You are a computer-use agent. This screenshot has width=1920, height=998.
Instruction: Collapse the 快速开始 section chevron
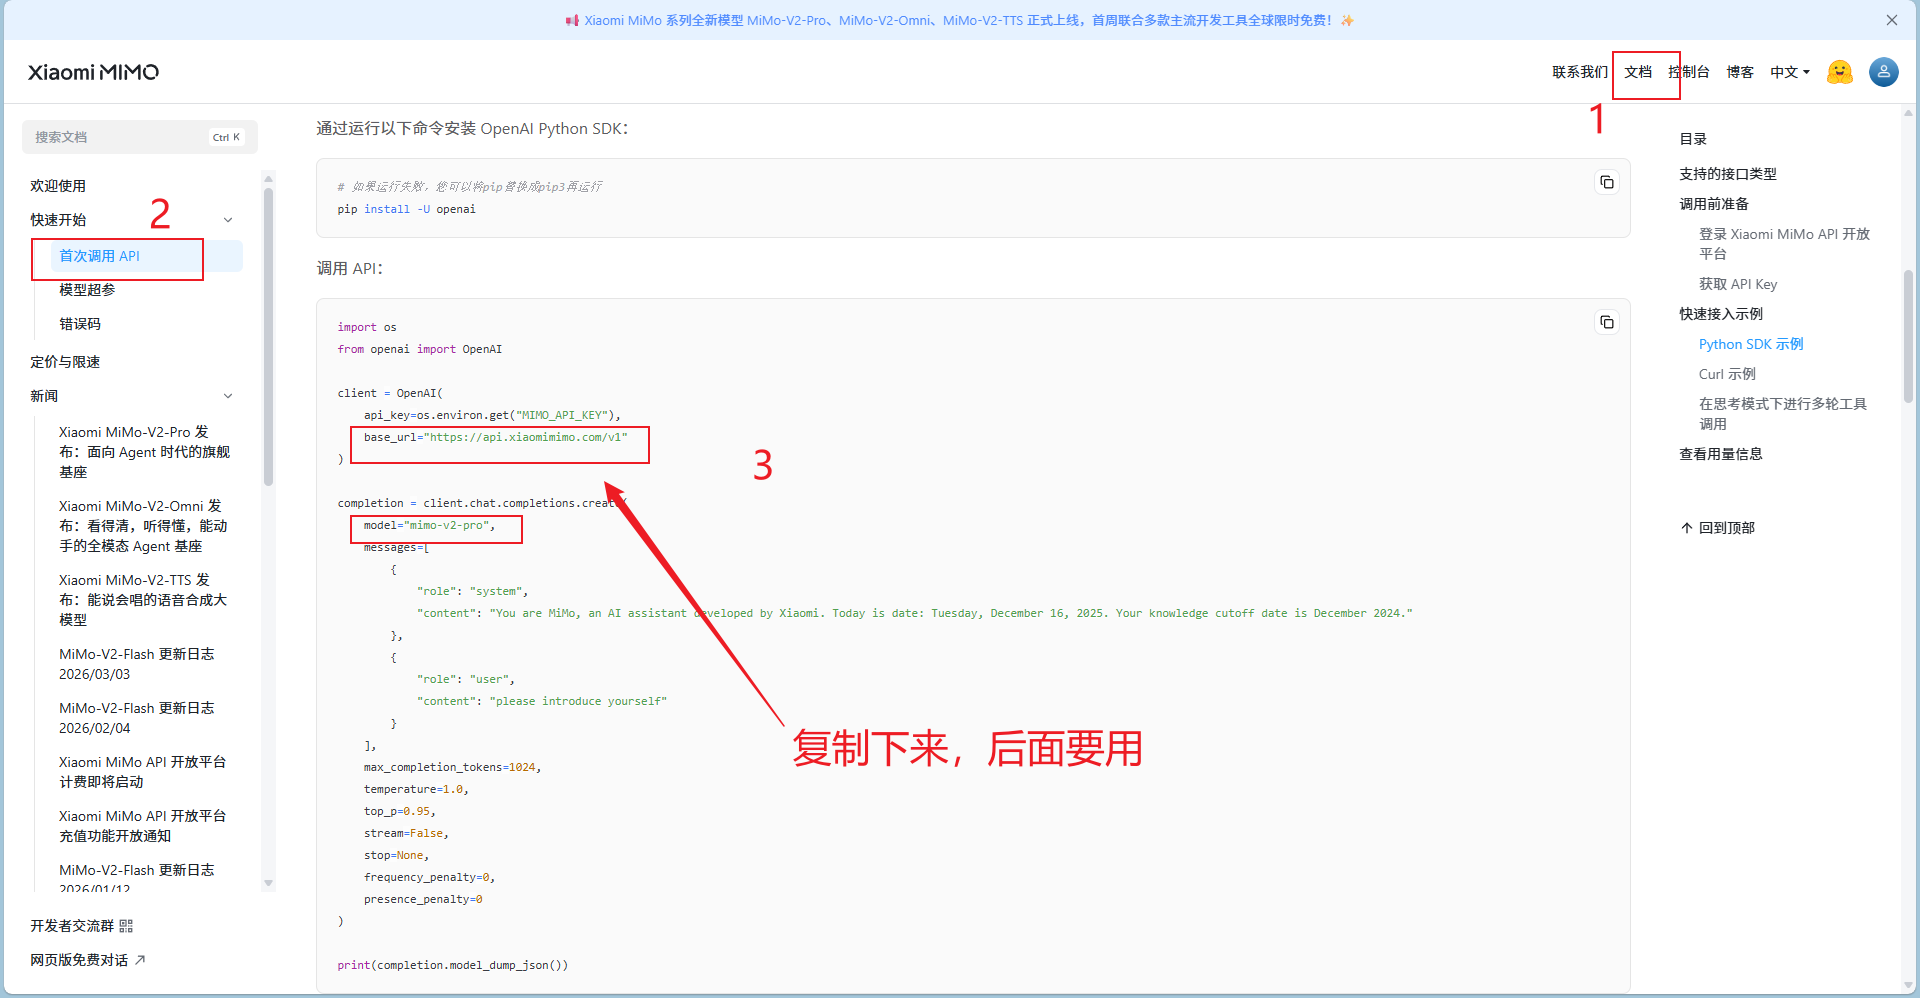point(228,220)
